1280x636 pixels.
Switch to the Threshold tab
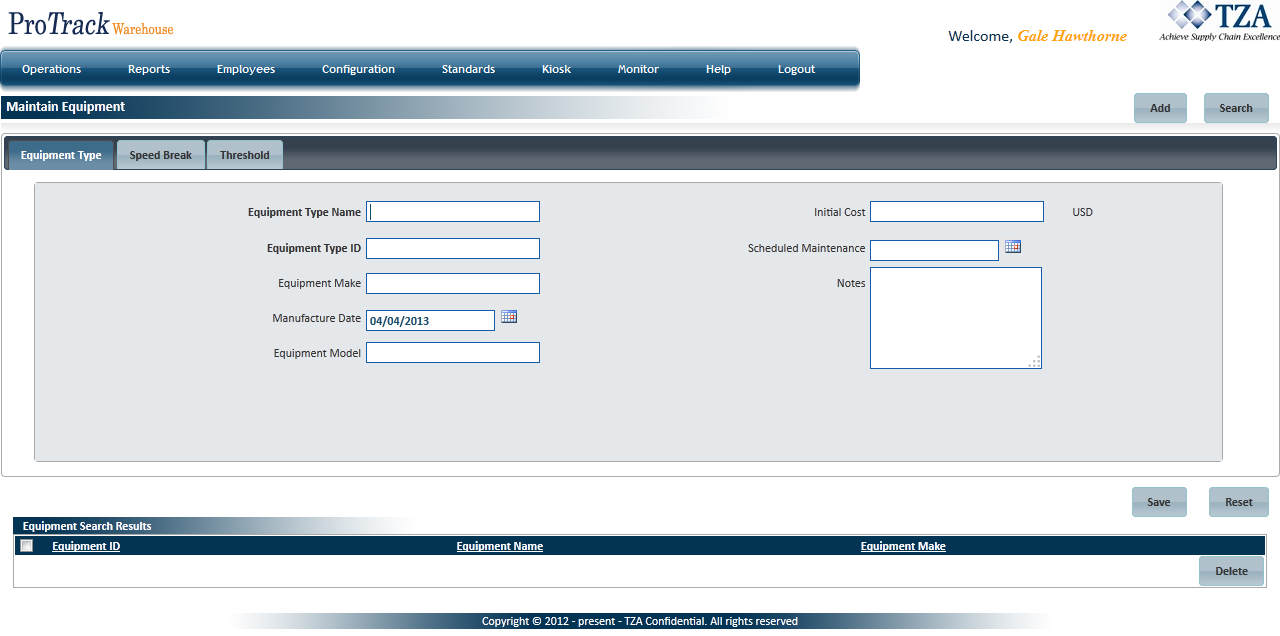click(245, 156)
